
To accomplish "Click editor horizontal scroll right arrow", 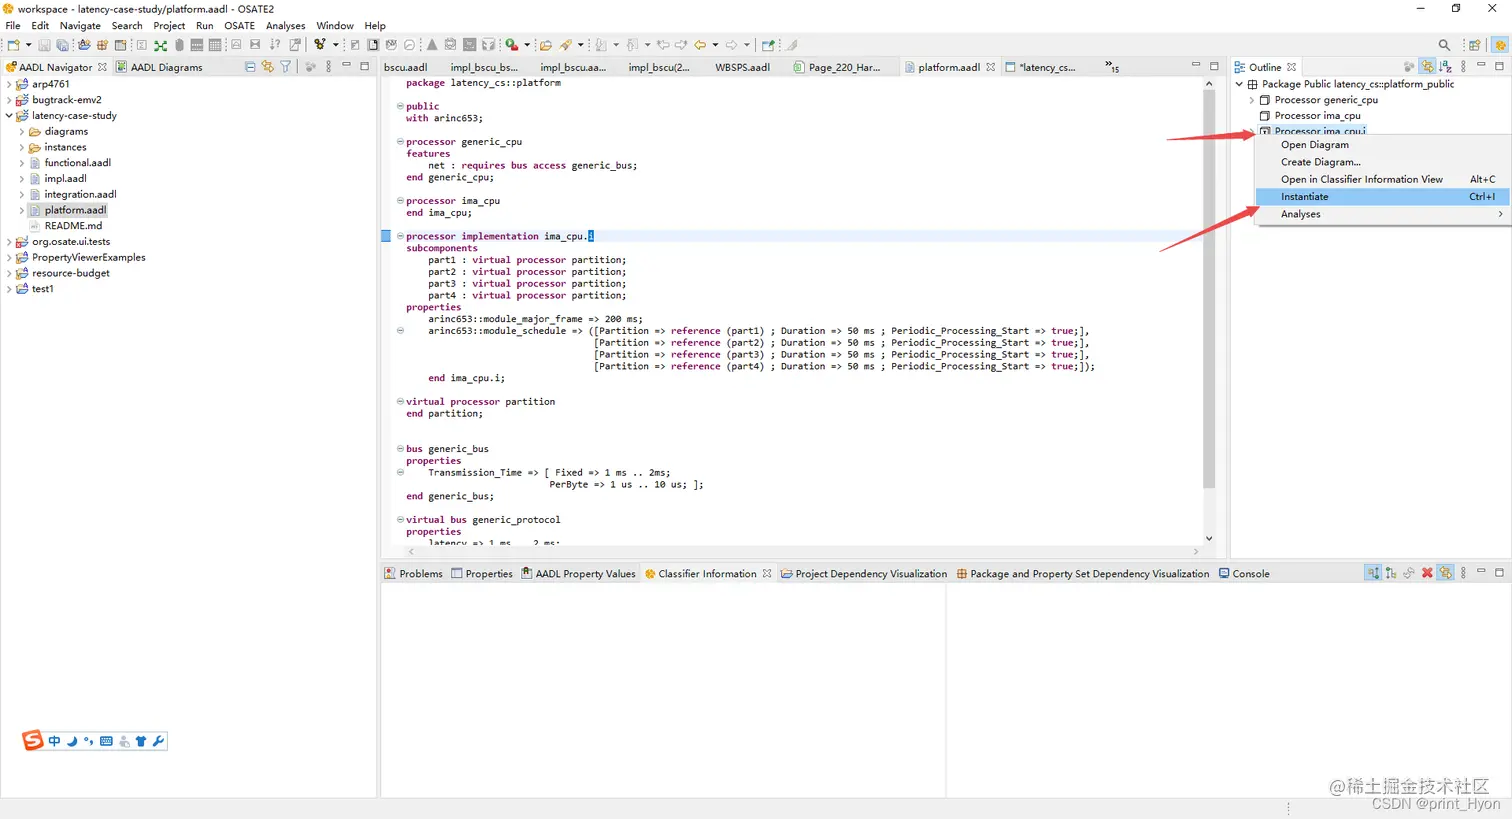I will [1196, 551].
